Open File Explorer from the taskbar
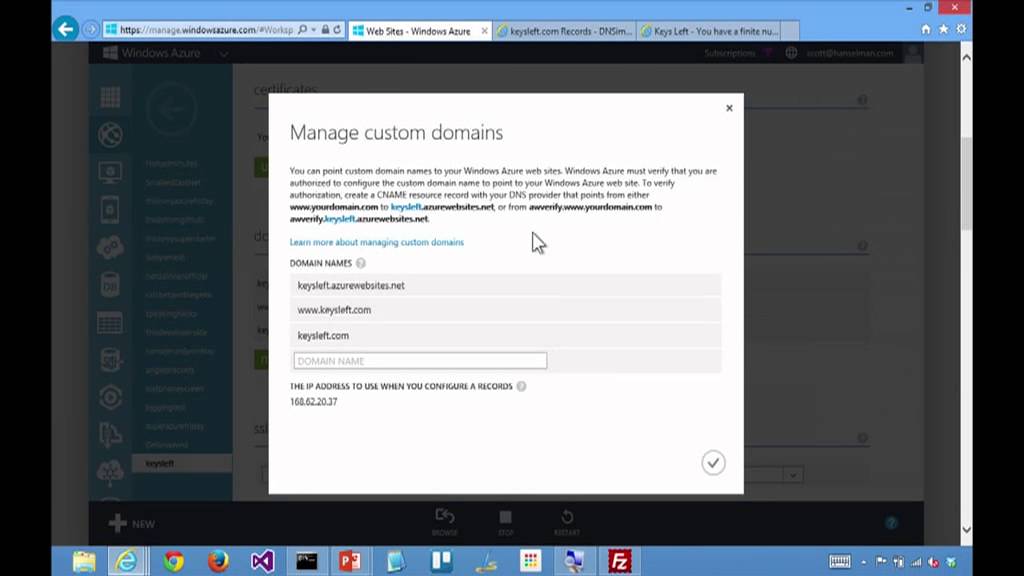This screenshot has width=1024, height=576. [x=84, y=562]
